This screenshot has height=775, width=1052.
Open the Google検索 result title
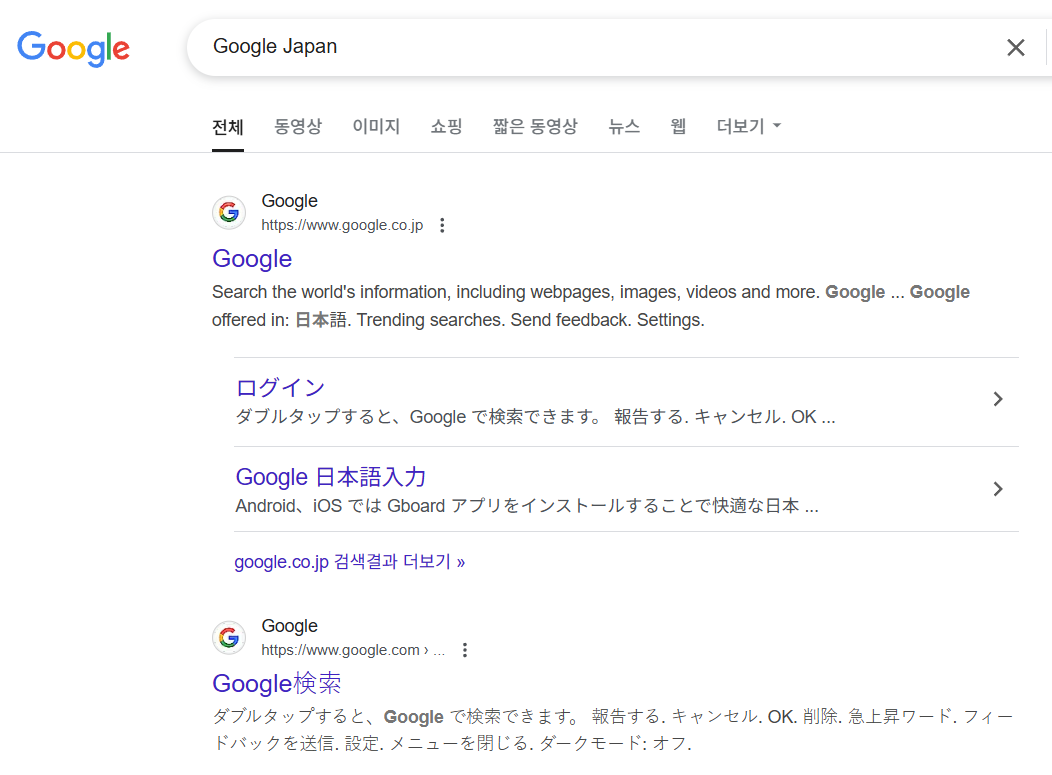click(x=277, y=684)
